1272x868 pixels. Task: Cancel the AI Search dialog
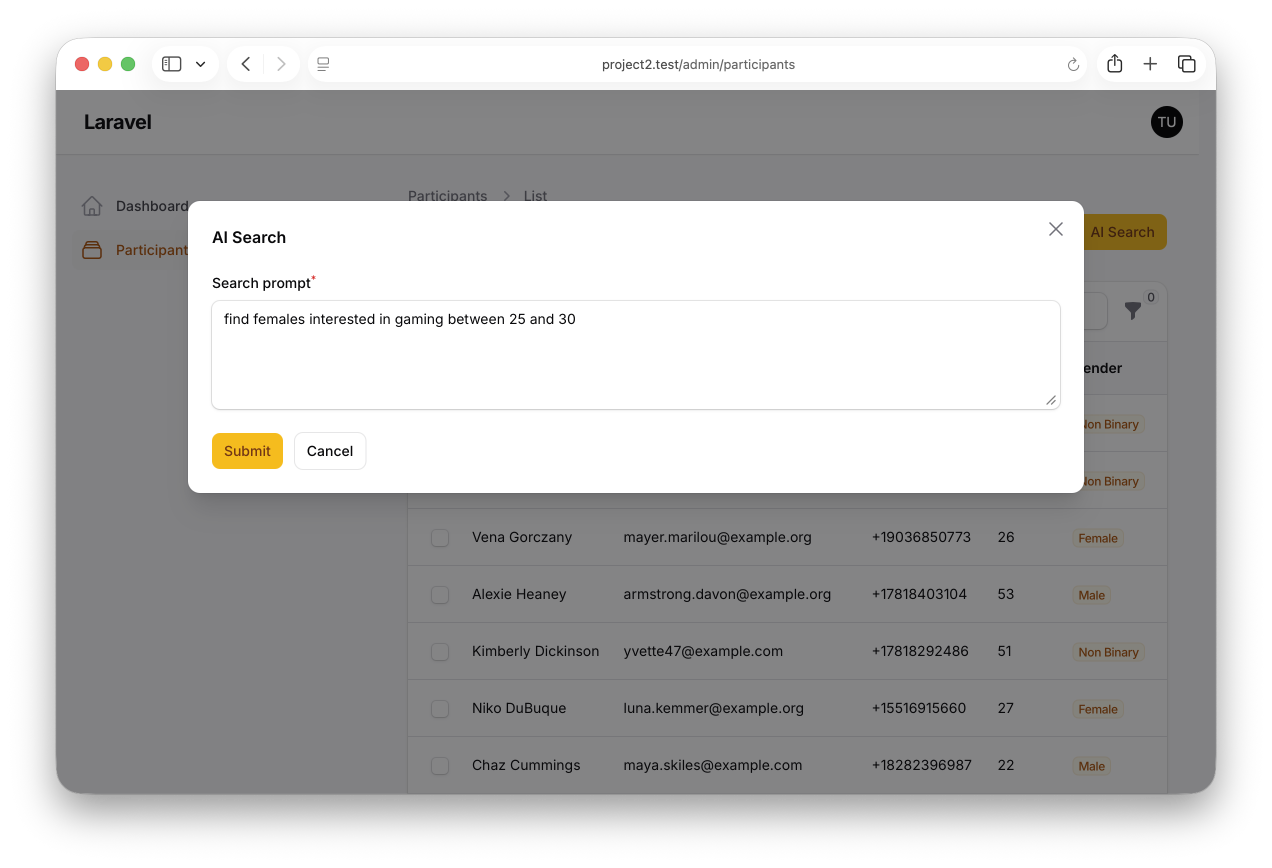pyautogui.click(x=330, y=451)
